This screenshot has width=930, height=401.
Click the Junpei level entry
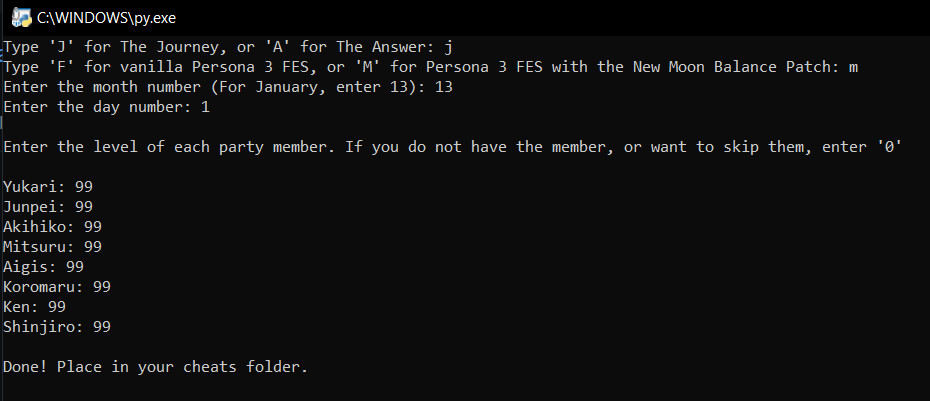(48, 208)
